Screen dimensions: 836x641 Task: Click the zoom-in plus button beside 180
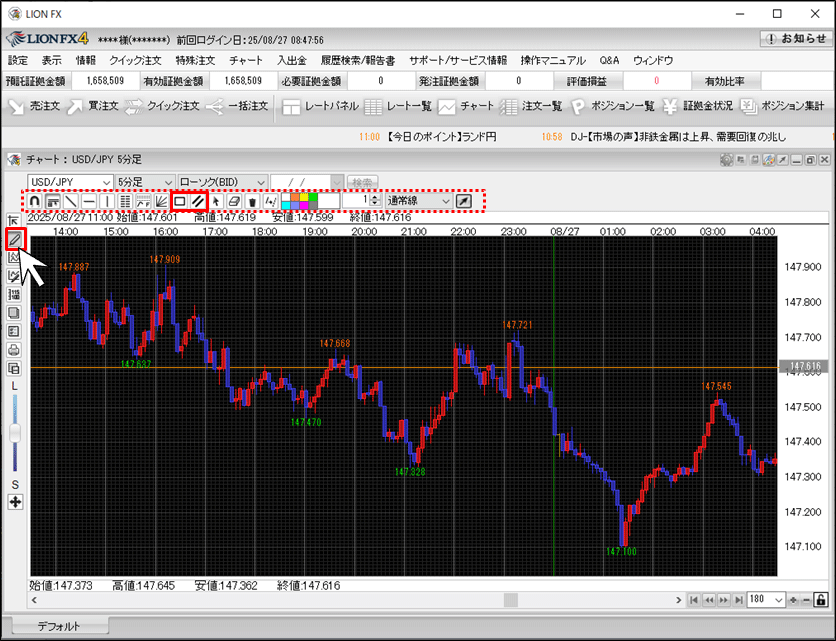pos(793,600)
